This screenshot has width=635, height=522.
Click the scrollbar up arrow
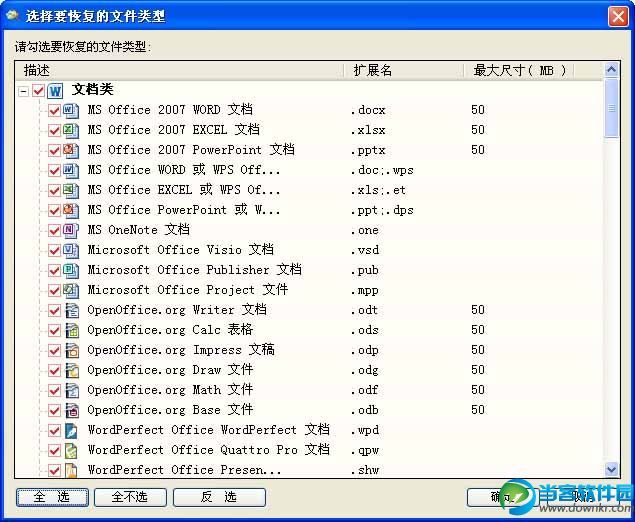click(x=611, y=70)
